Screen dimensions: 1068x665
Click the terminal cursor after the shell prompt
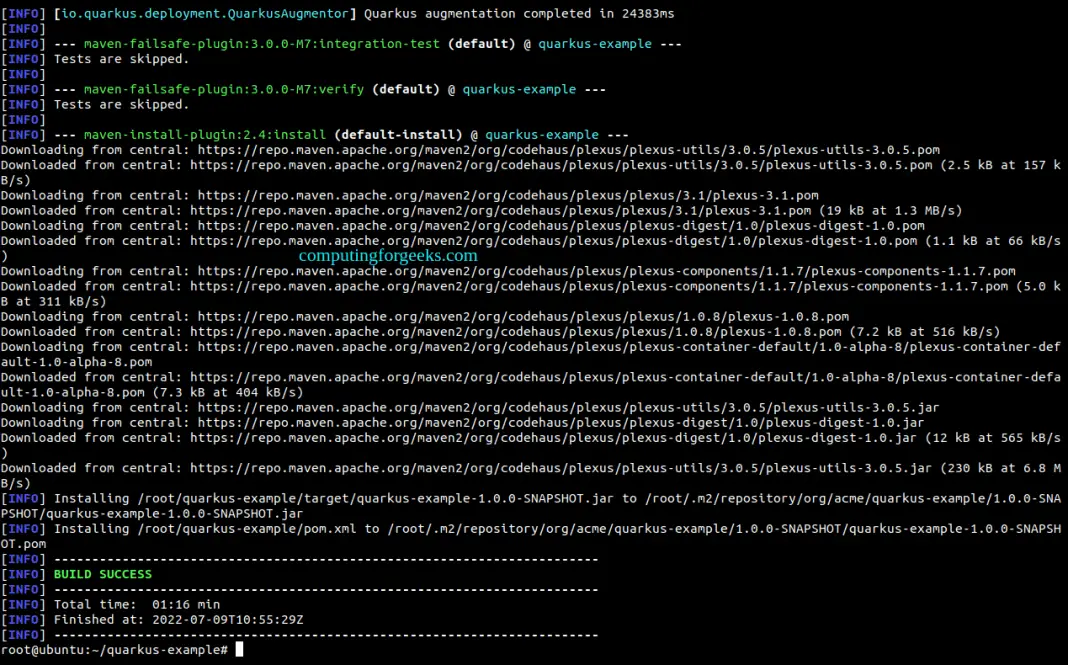pyautogui.click(x=239, y=650)
